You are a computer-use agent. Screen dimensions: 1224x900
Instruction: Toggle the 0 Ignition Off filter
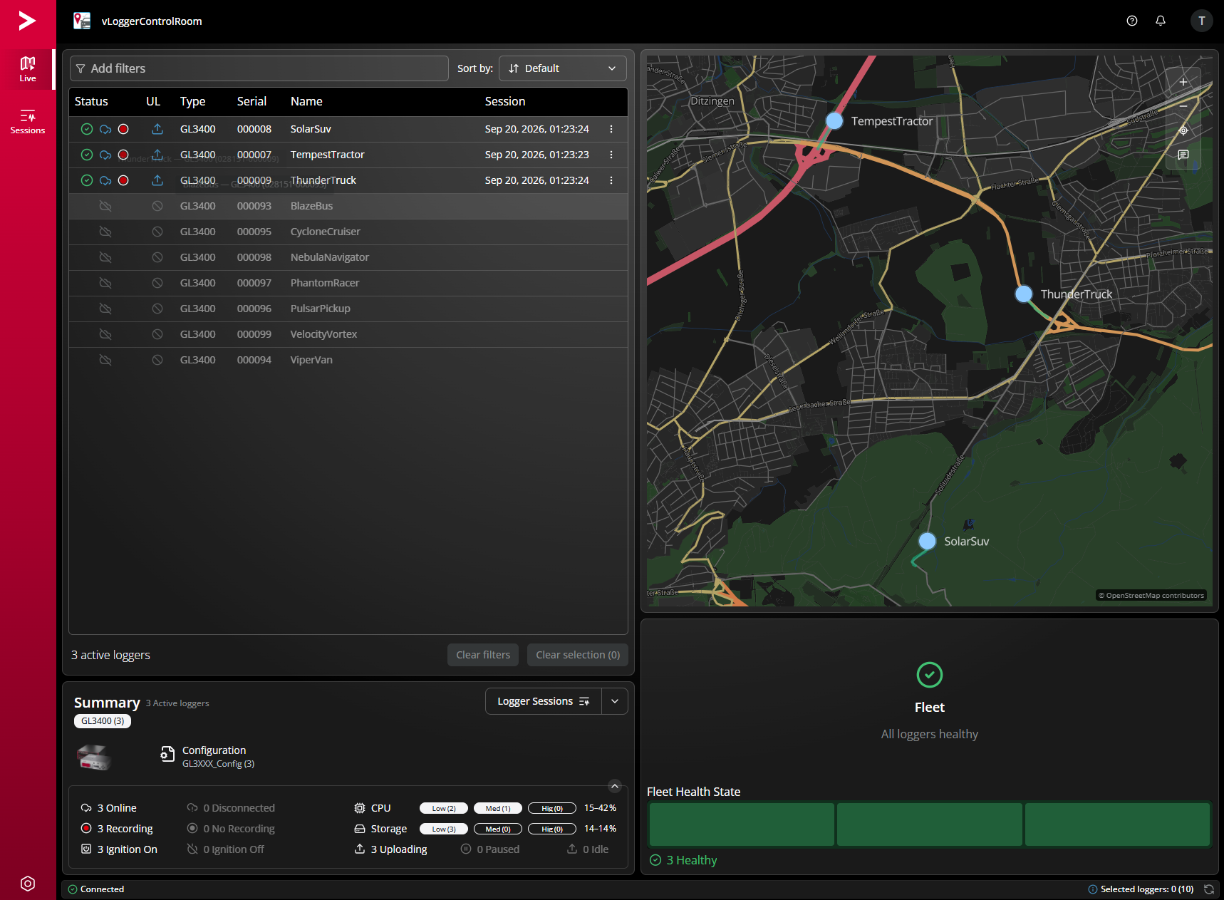coord(225,849)
